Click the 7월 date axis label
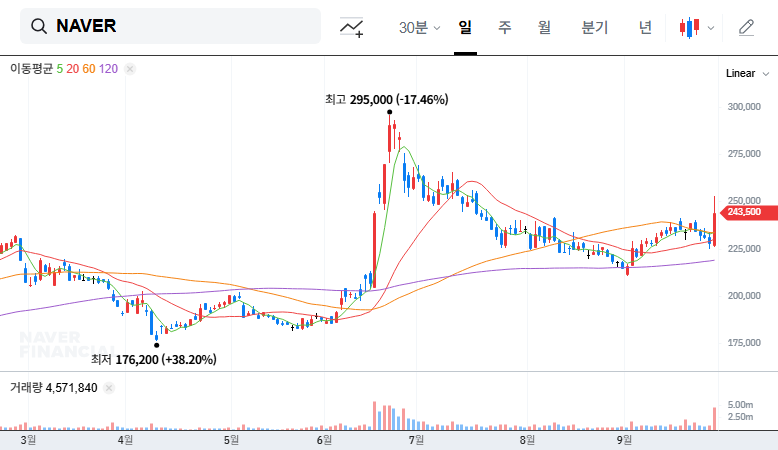 tap(416, 440)
